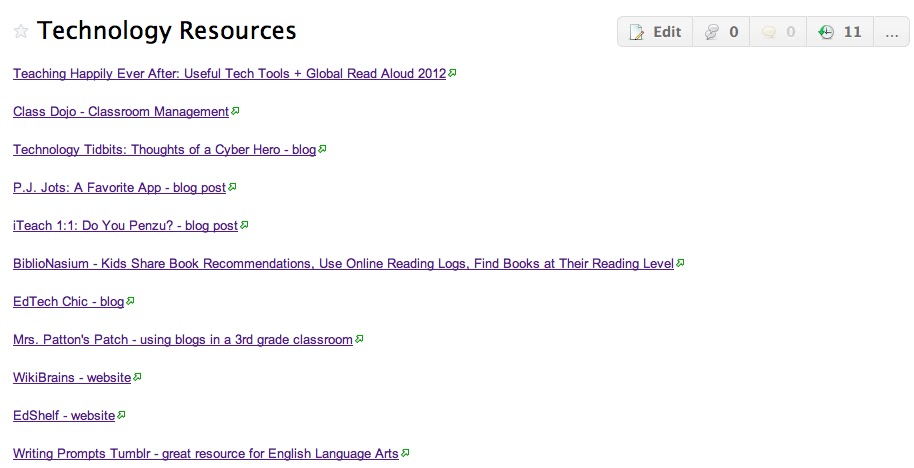Click external-link icon after Technology Tidbits
The height and width of the screenshot is (468, 914).
pyautogui.click(x=322, y=149)
